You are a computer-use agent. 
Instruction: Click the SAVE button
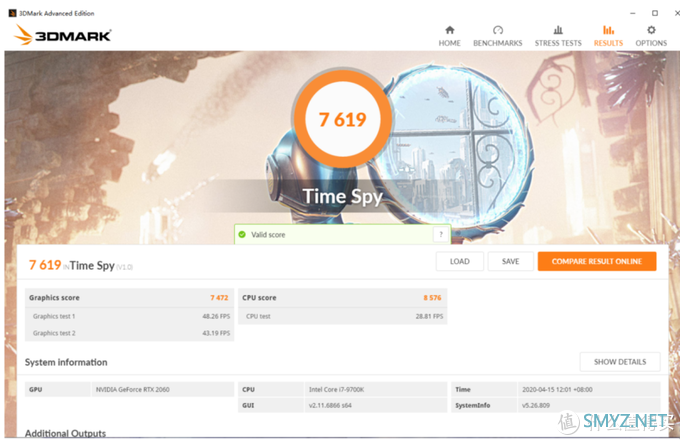[510, 261]
